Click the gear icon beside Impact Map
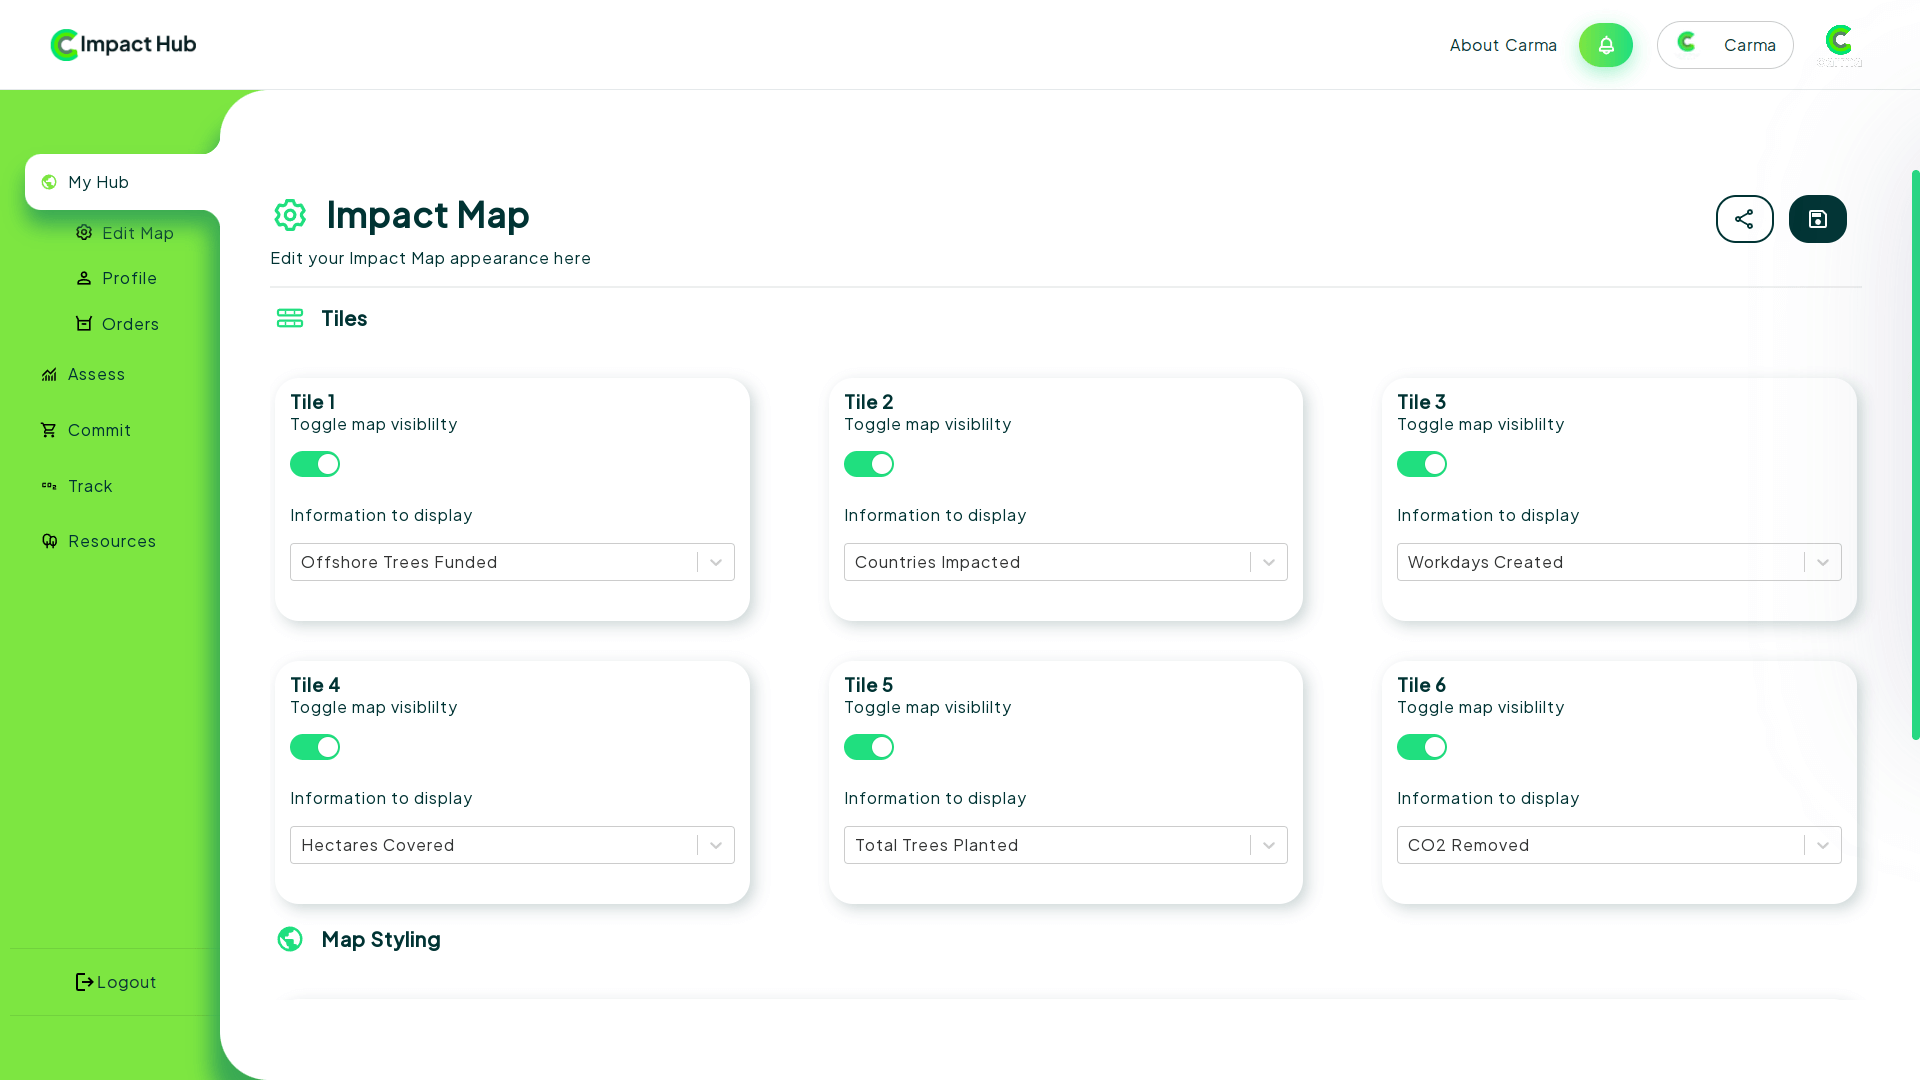 click(x=290, y=215)
